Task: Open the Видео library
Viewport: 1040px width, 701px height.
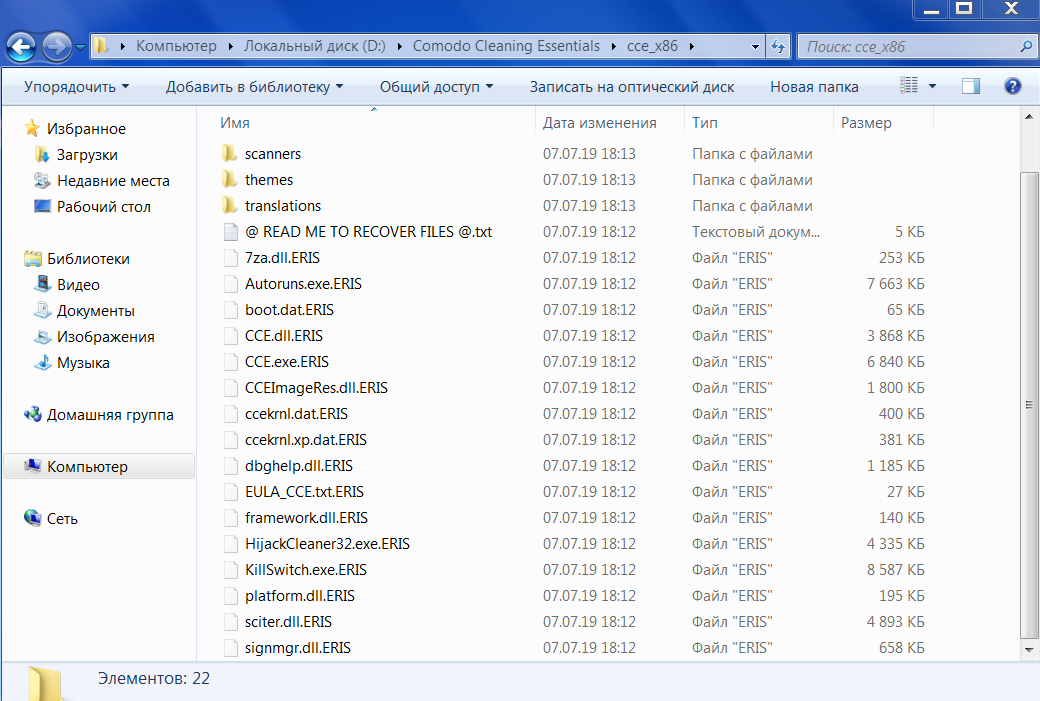Action: tap(78, 285)
